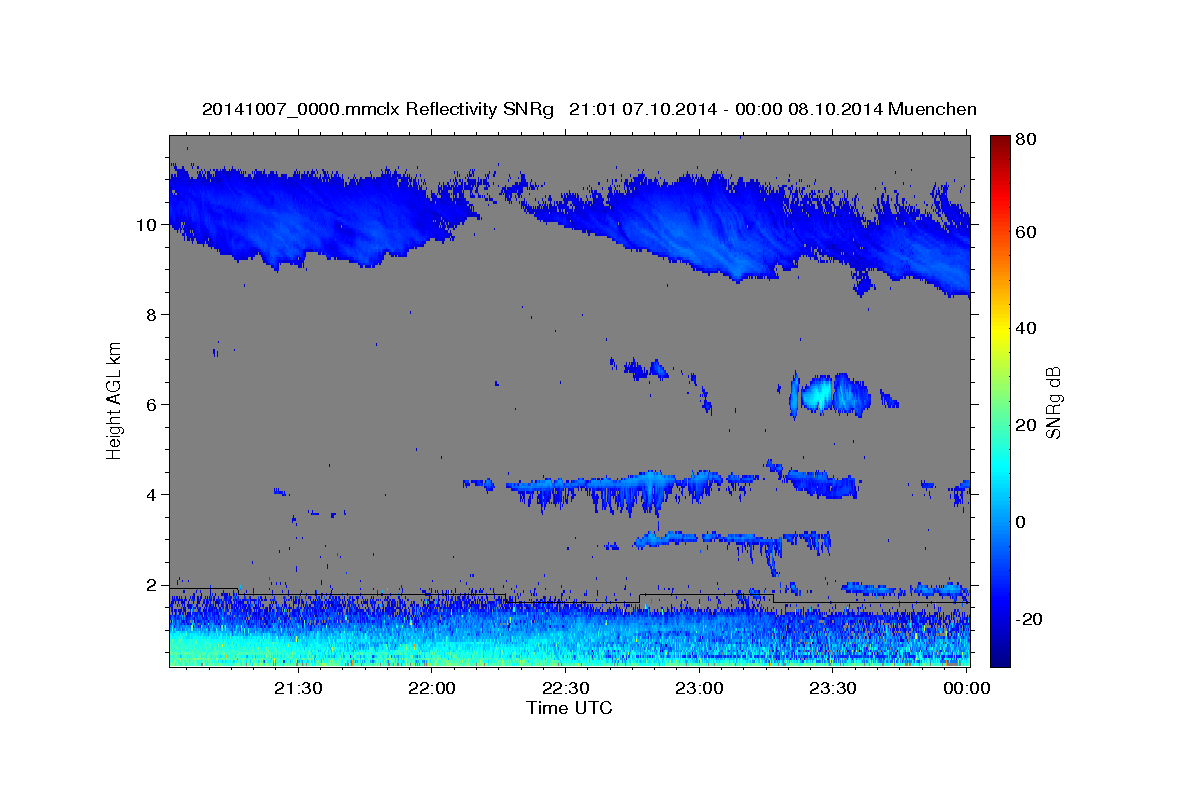The image size is (1200, 800).
Task: Click the 'SNRg dB' colorbar label
Action: coord(1053,403)
